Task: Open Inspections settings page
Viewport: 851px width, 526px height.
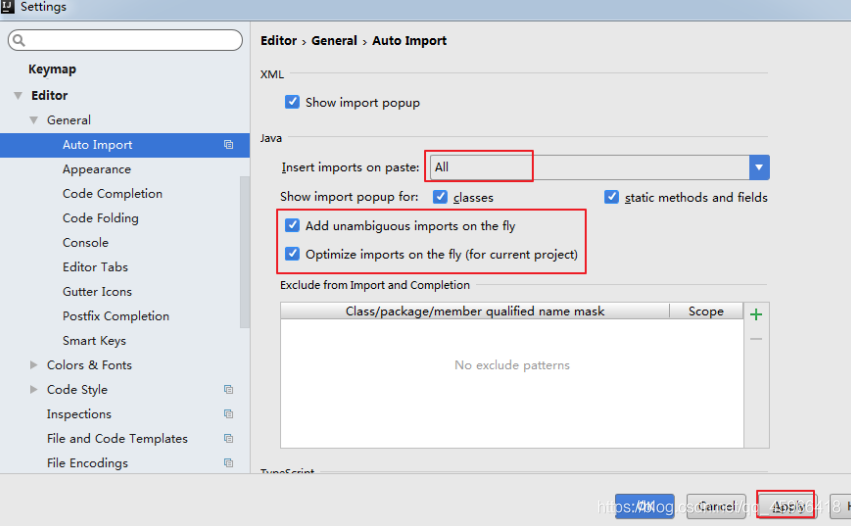Action: [x=79, y=414]
